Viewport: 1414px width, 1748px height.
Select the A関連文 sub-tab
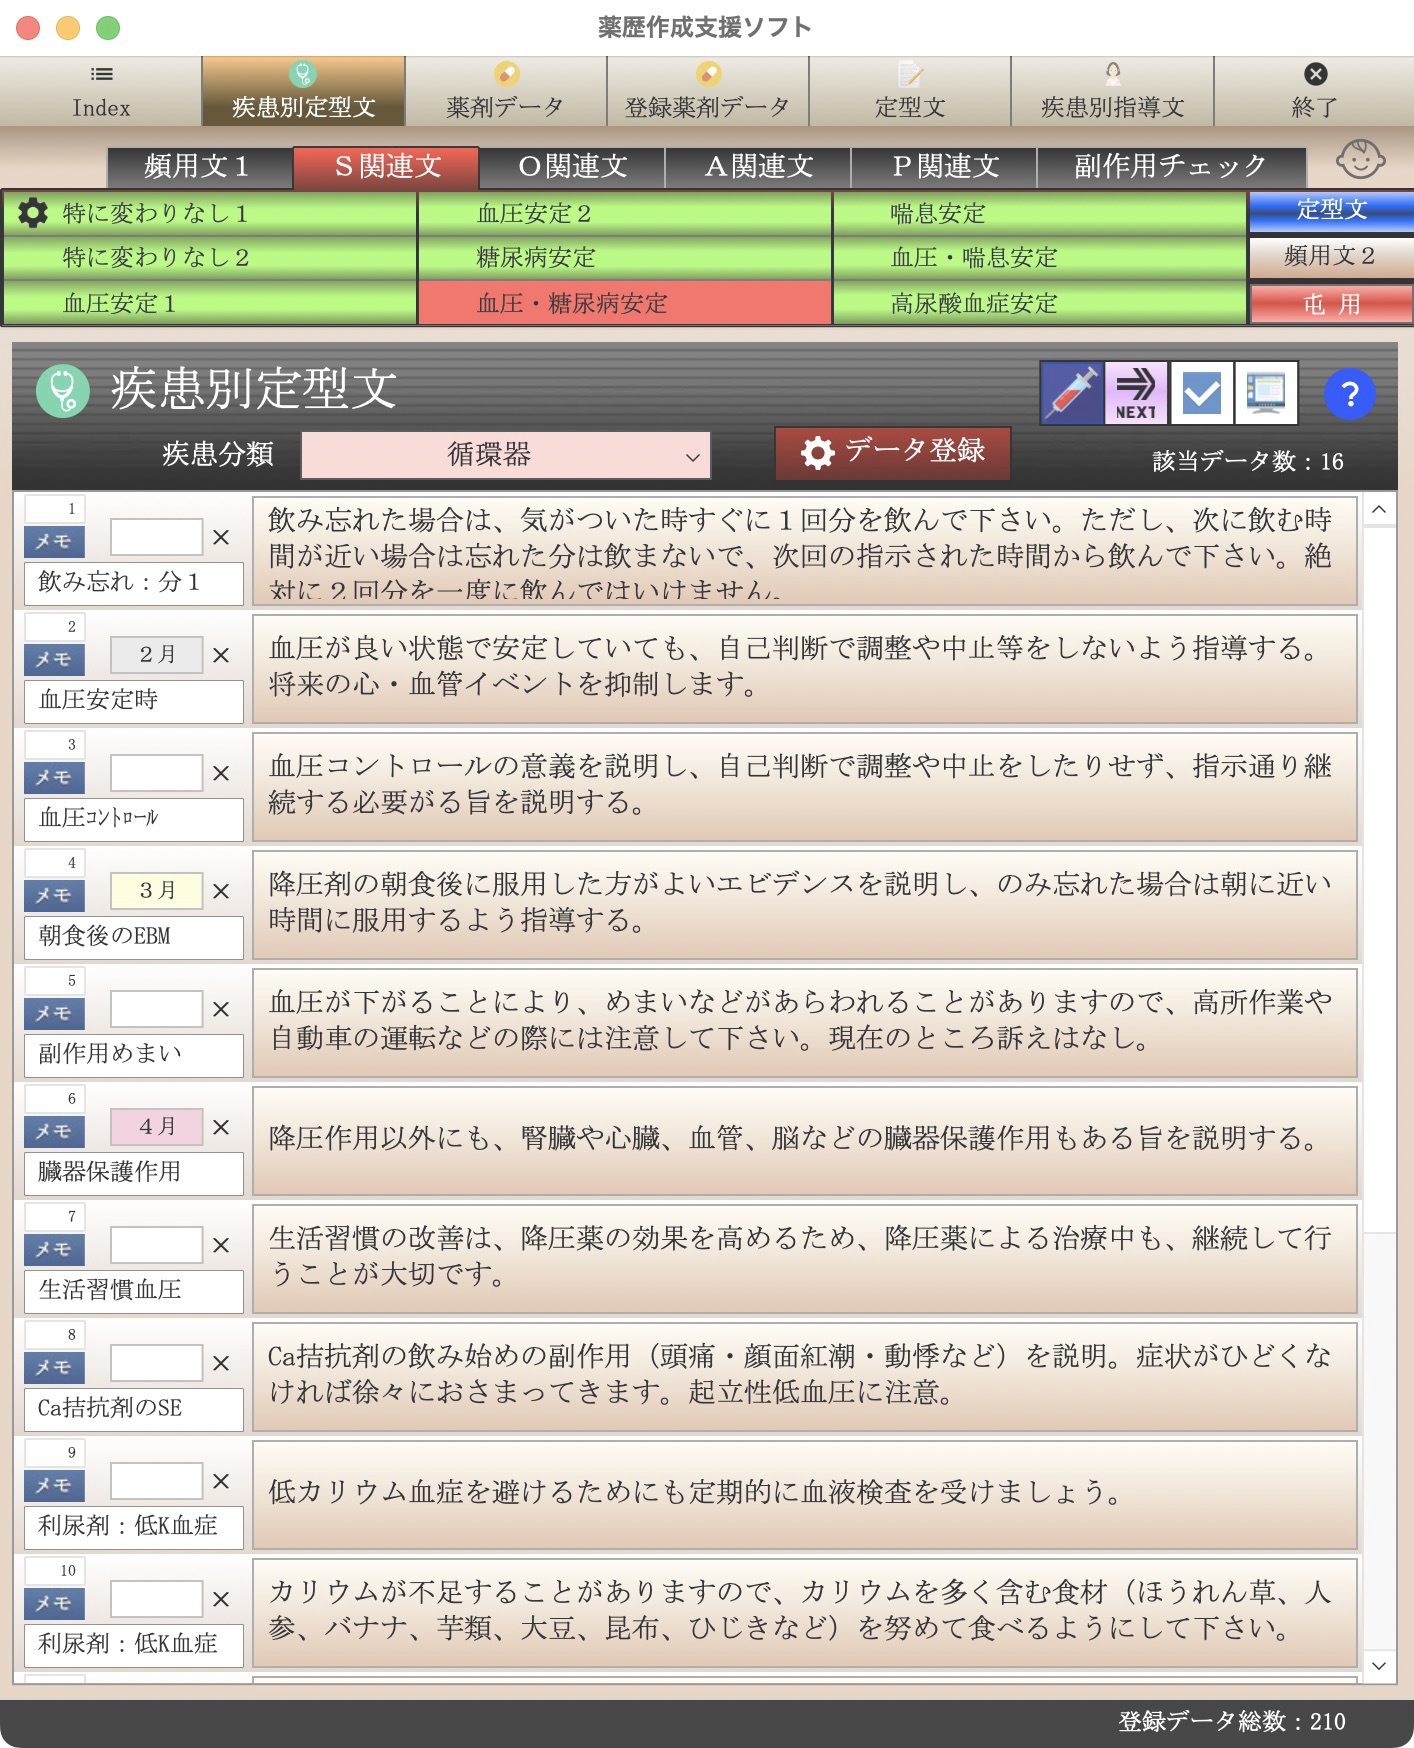click(x=758, y=167)
